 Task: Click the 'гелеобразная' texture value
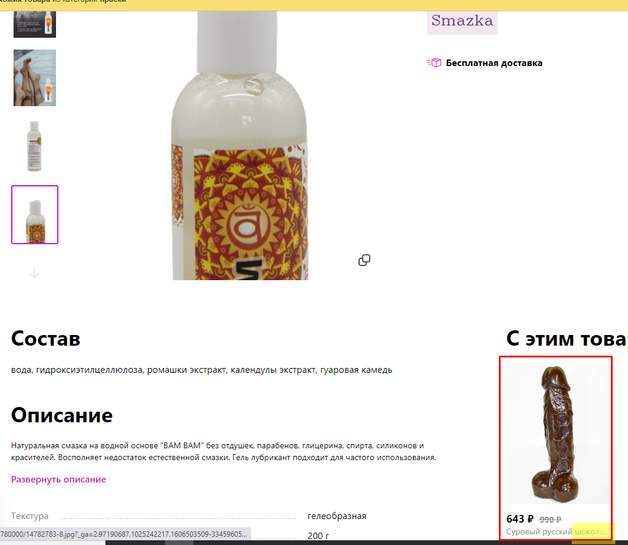pos(337,516)
